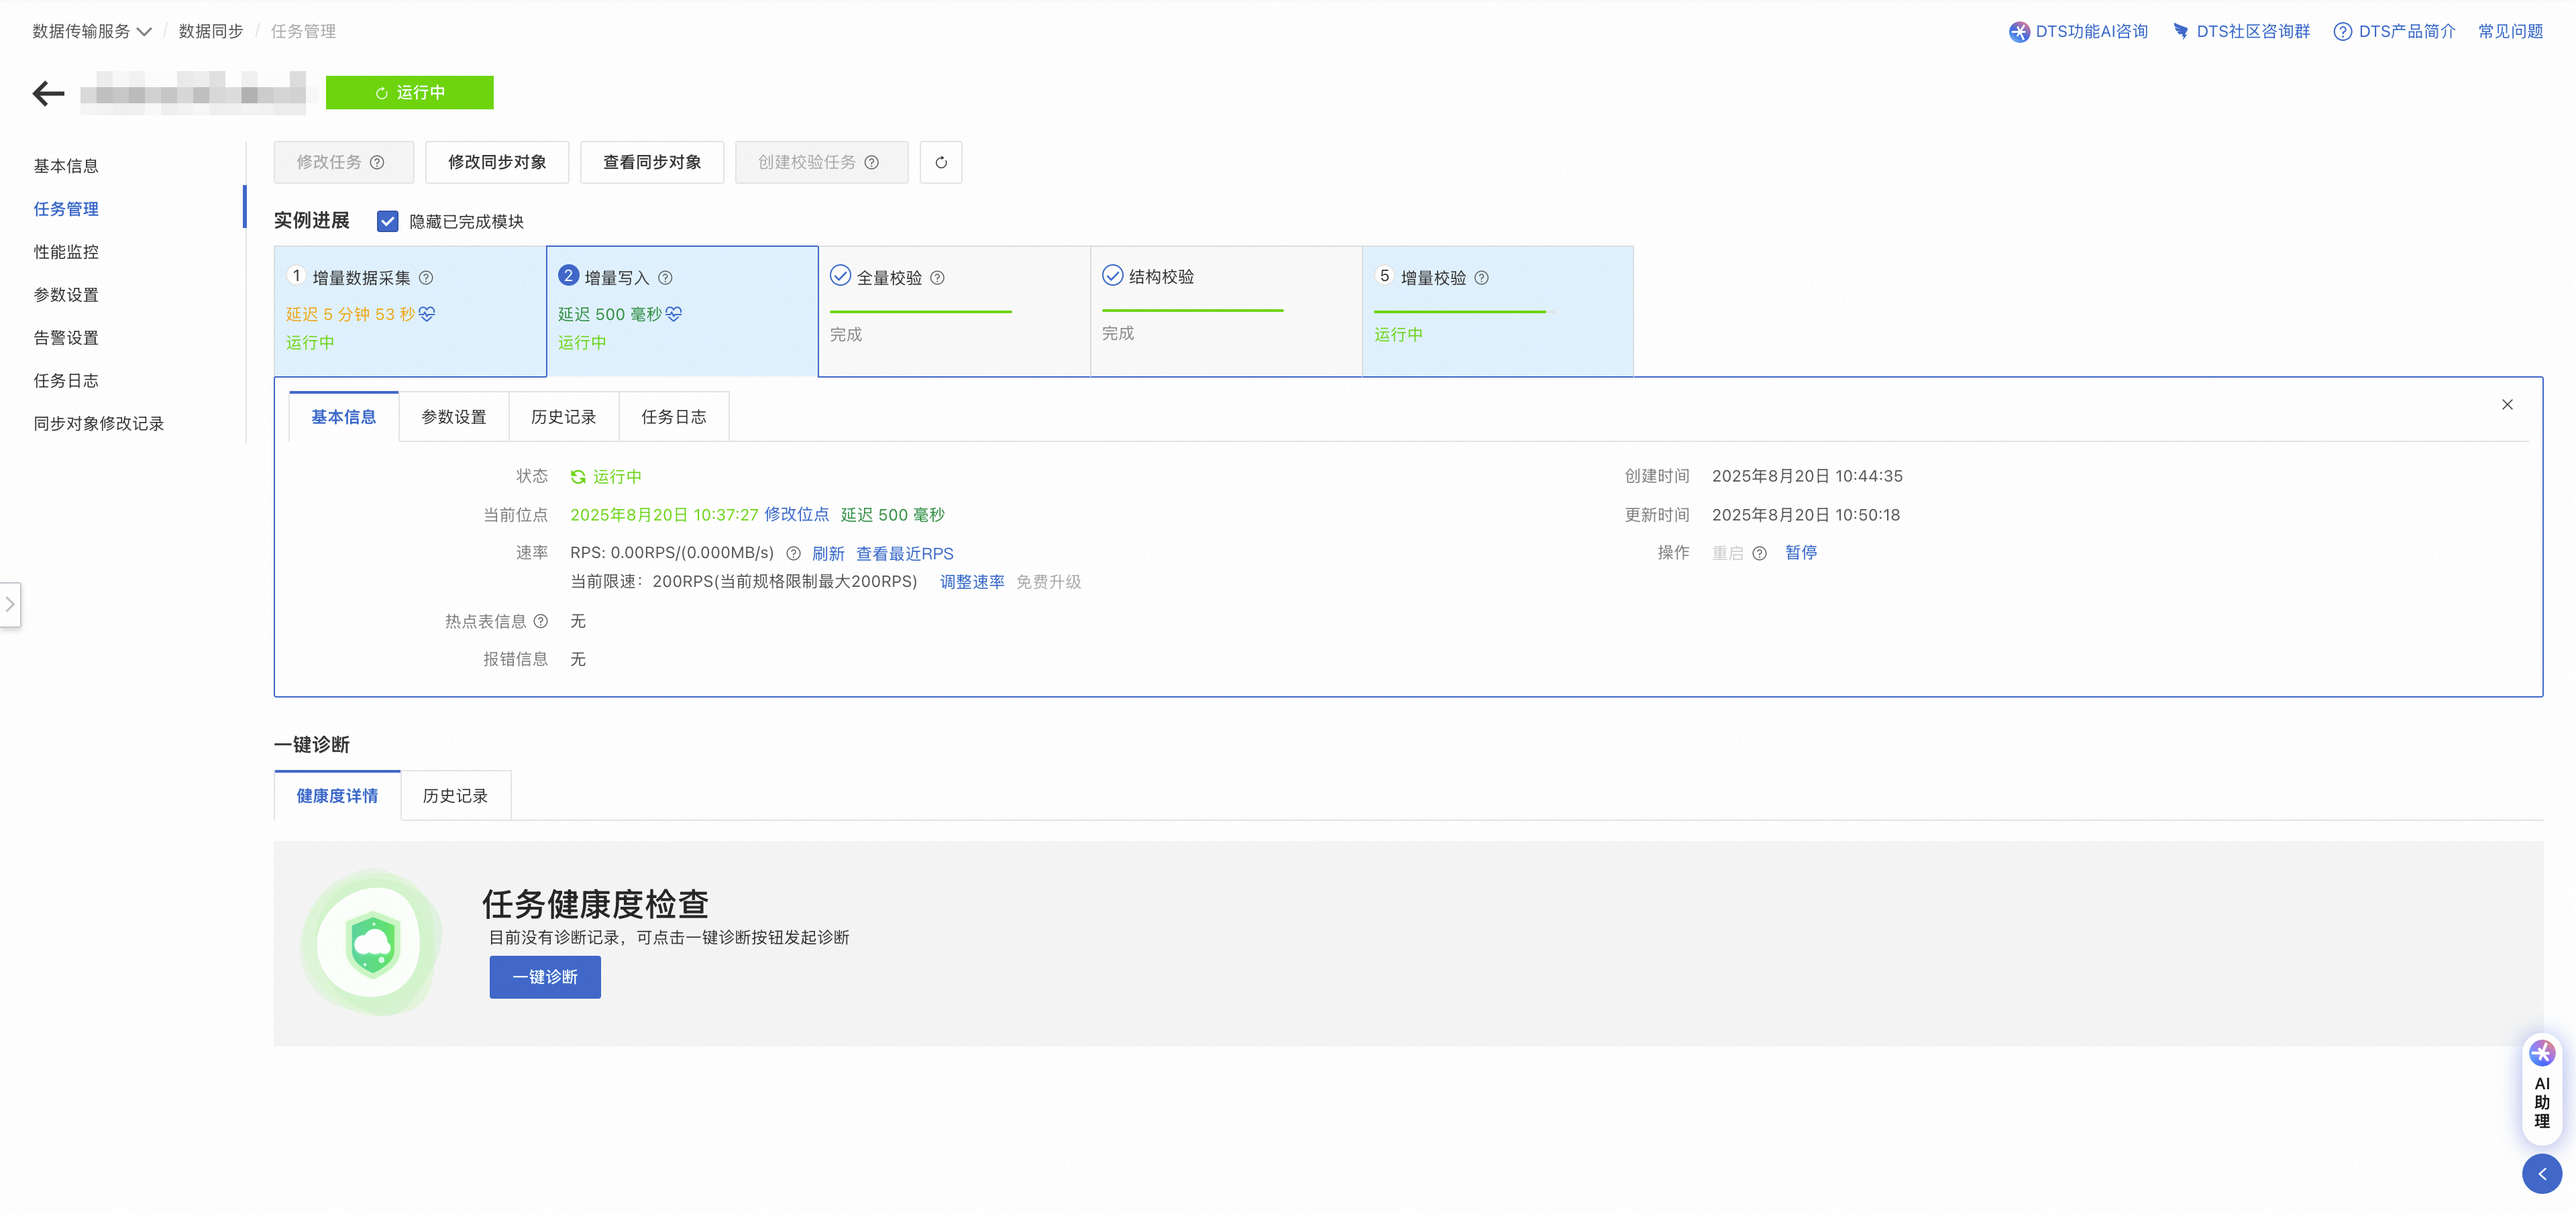Close the detail panel with the X icon
The image size is (2576, 1214).
point(2506,404)
